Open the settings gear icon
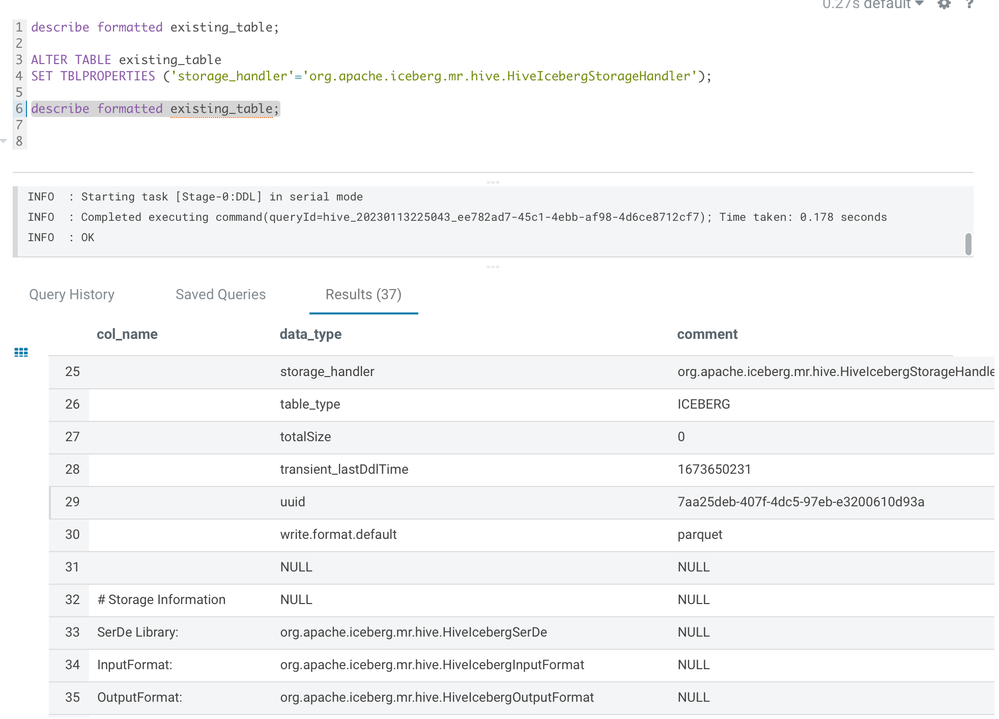Image resolution: width=999 pixels, height=719 pixels. (x=944, y=4)
